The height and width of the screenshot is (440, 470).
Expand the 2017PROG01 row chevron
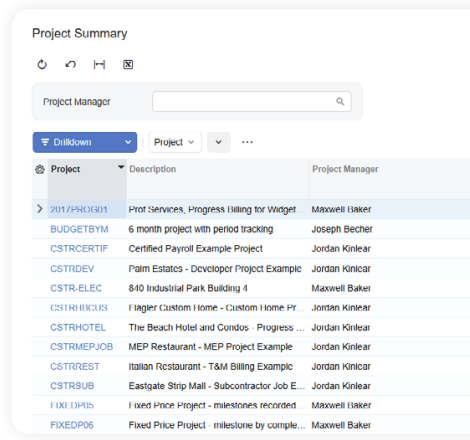coord(40,209)
